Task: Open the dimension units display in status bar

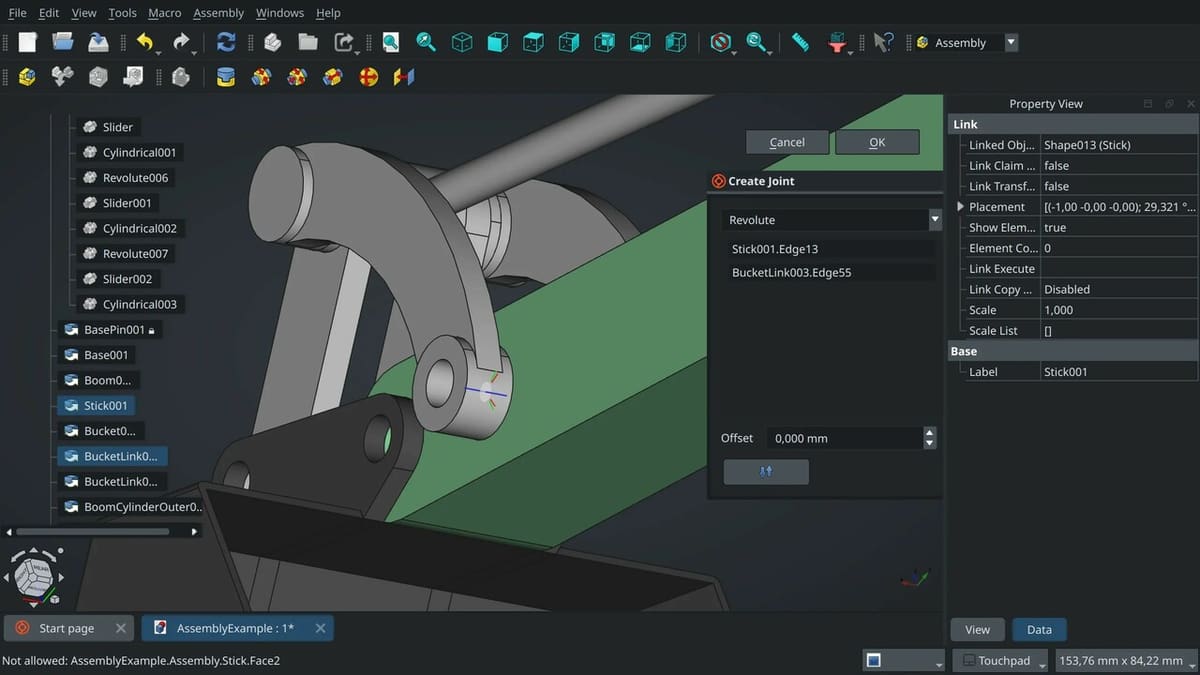Action: (1126, 660)
